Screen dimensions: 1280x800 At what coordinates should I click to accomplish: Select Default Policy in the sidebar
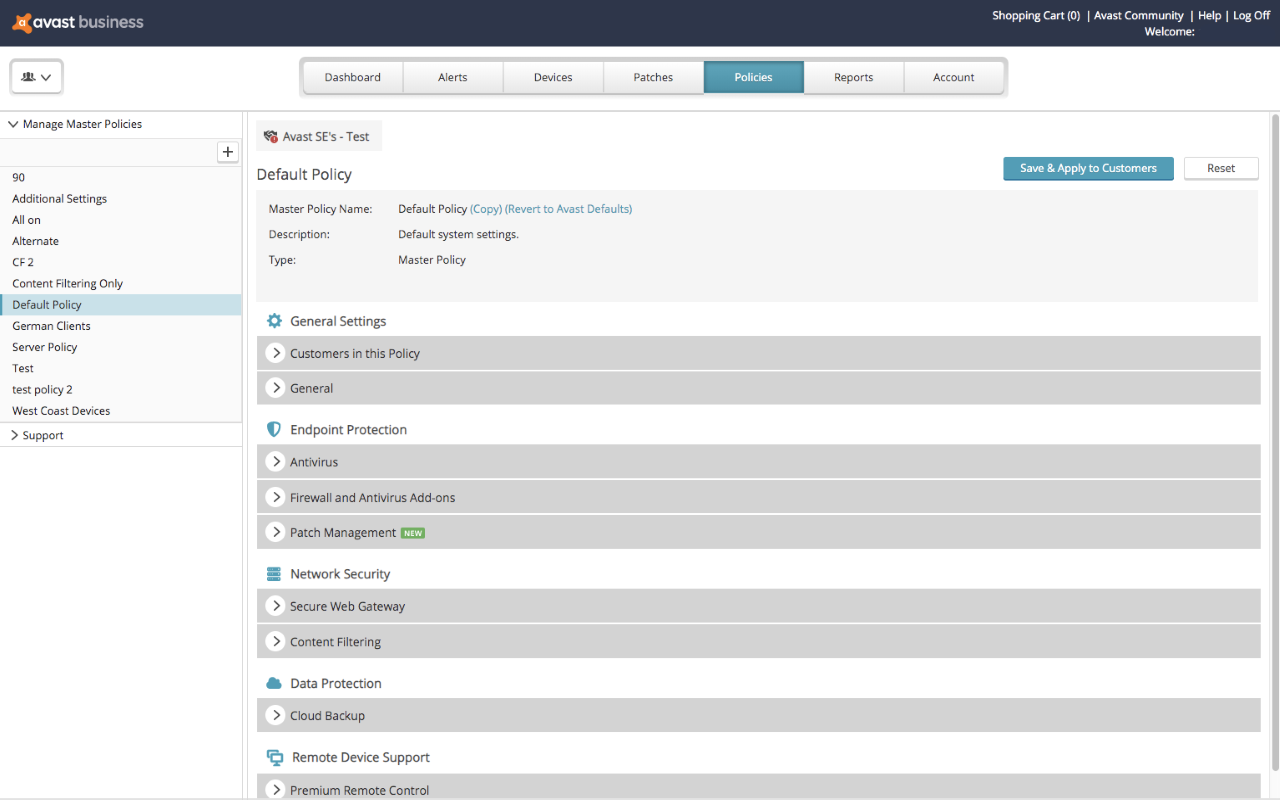click(120, 305)
